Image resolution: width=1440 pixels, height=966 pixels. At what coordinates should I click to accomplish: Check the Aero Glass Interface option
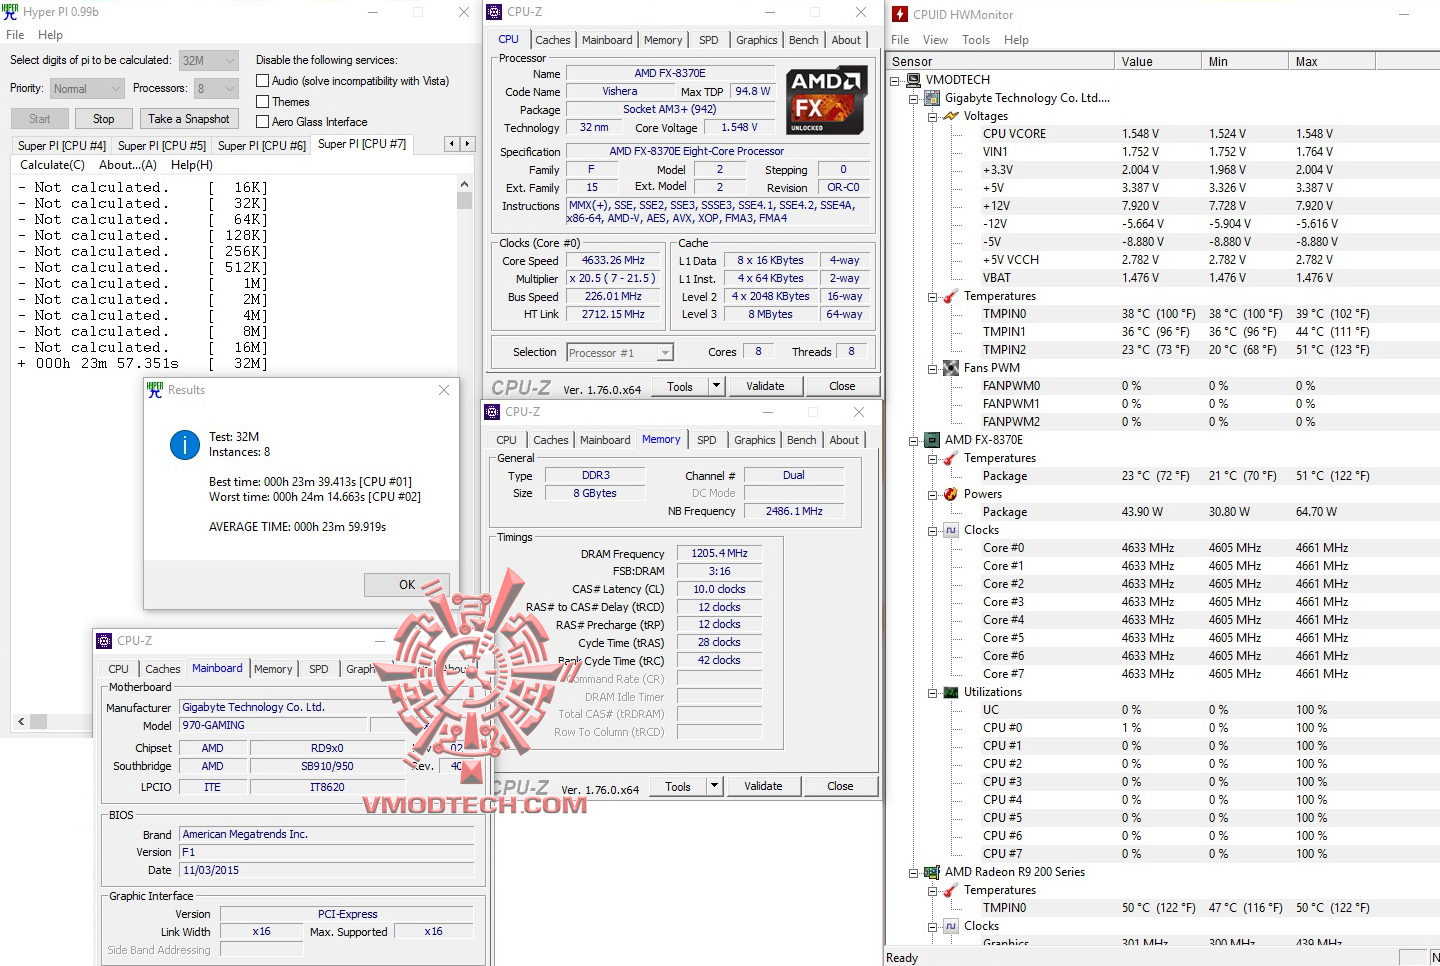[x=263, y=122]
